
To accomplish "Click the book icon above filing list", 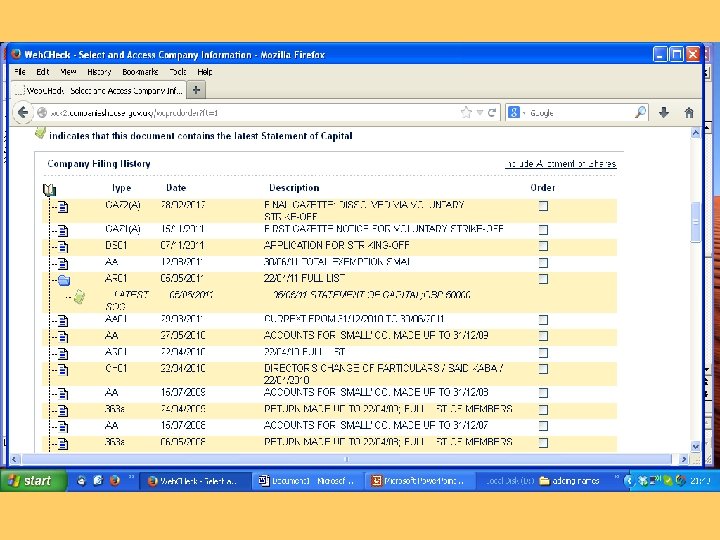I will coord(49,189).
